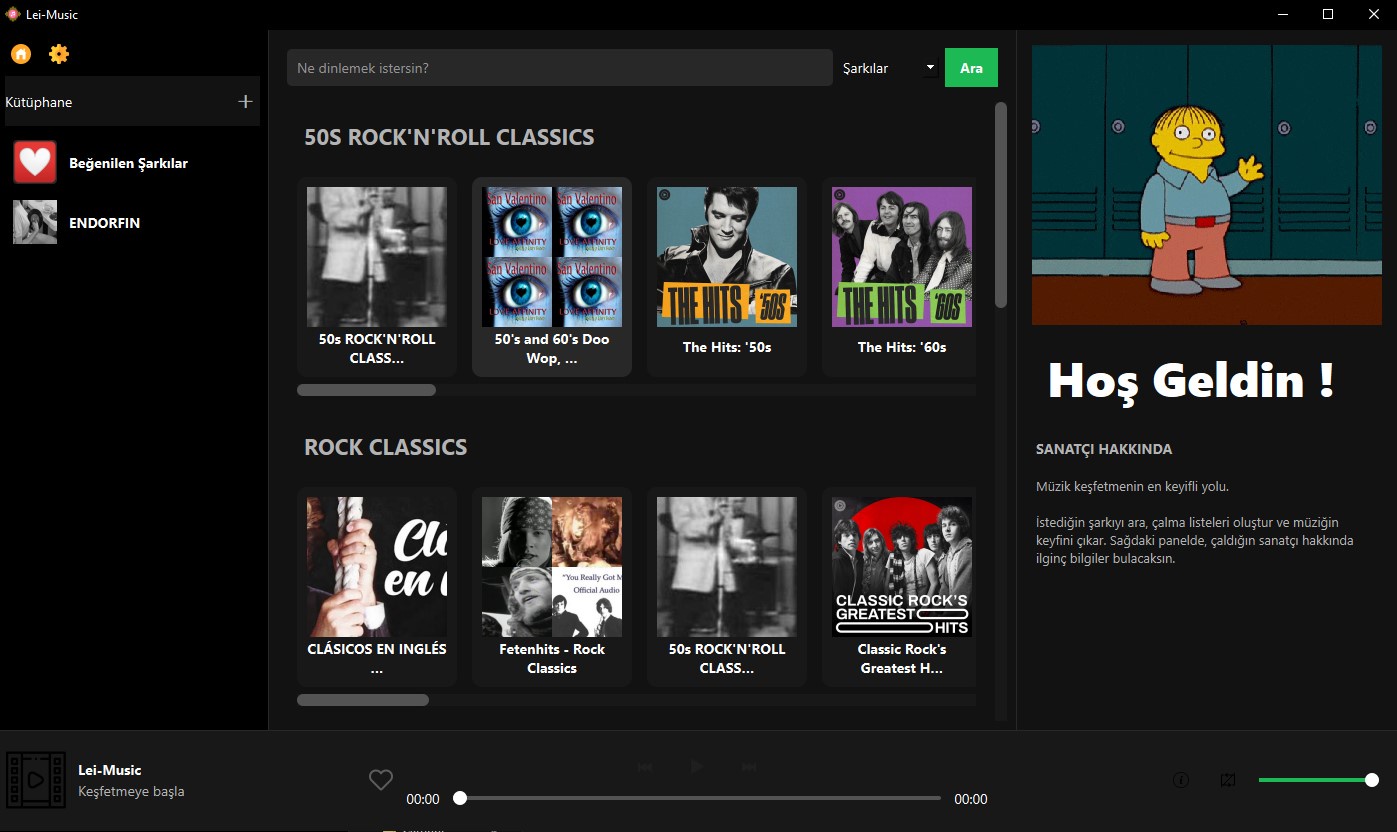Click the next track button
The width and height of the screenshot is (1397, 832).
click(x=749, y=767)
